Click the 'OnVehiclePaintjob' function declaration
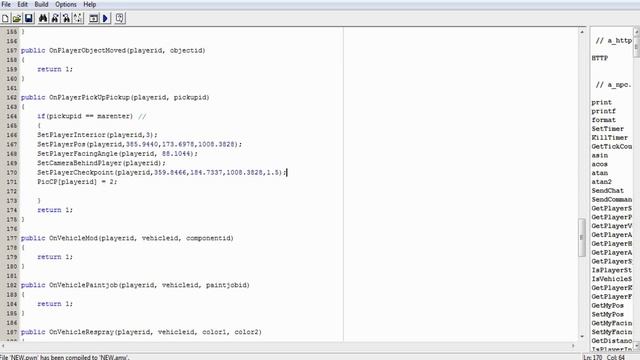Screen dimensions: 640x360 [135, 285]
